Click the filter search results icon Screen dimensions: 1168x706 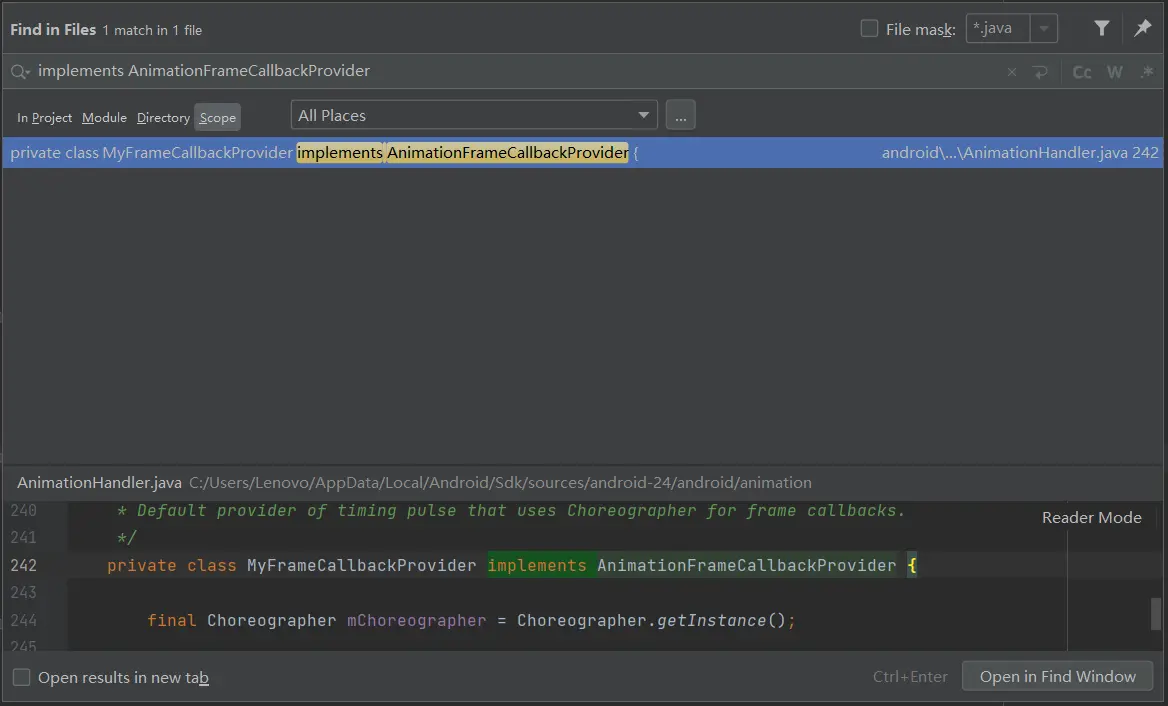point(1101,29)
